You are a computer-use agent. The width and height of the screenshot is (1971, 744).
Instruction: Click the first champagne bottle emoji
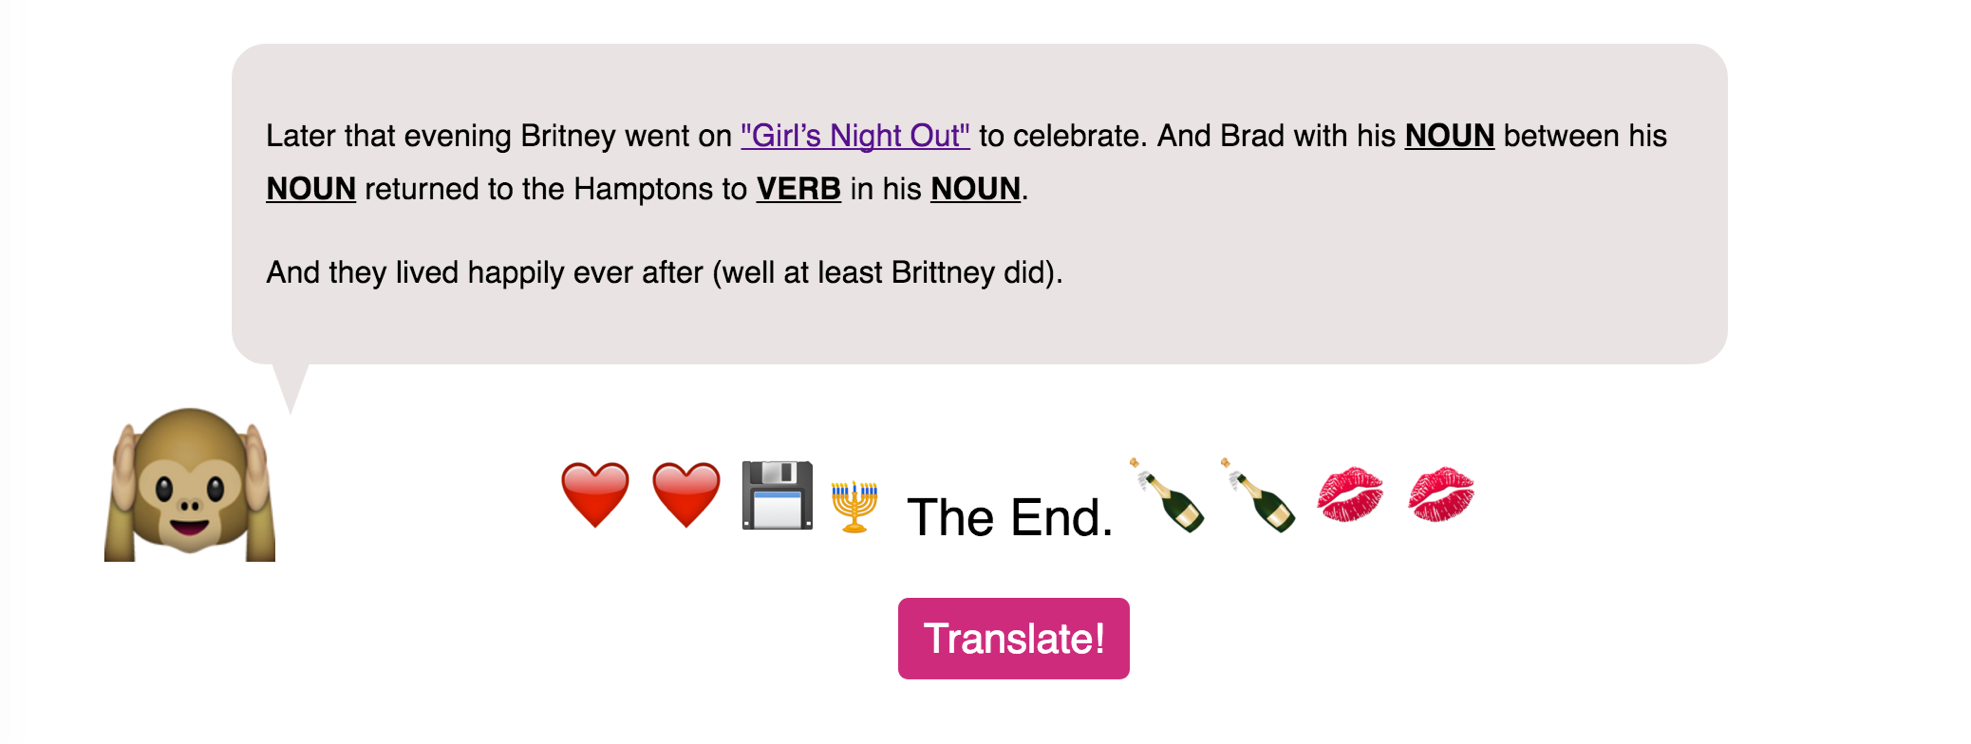coord(1167,495)
